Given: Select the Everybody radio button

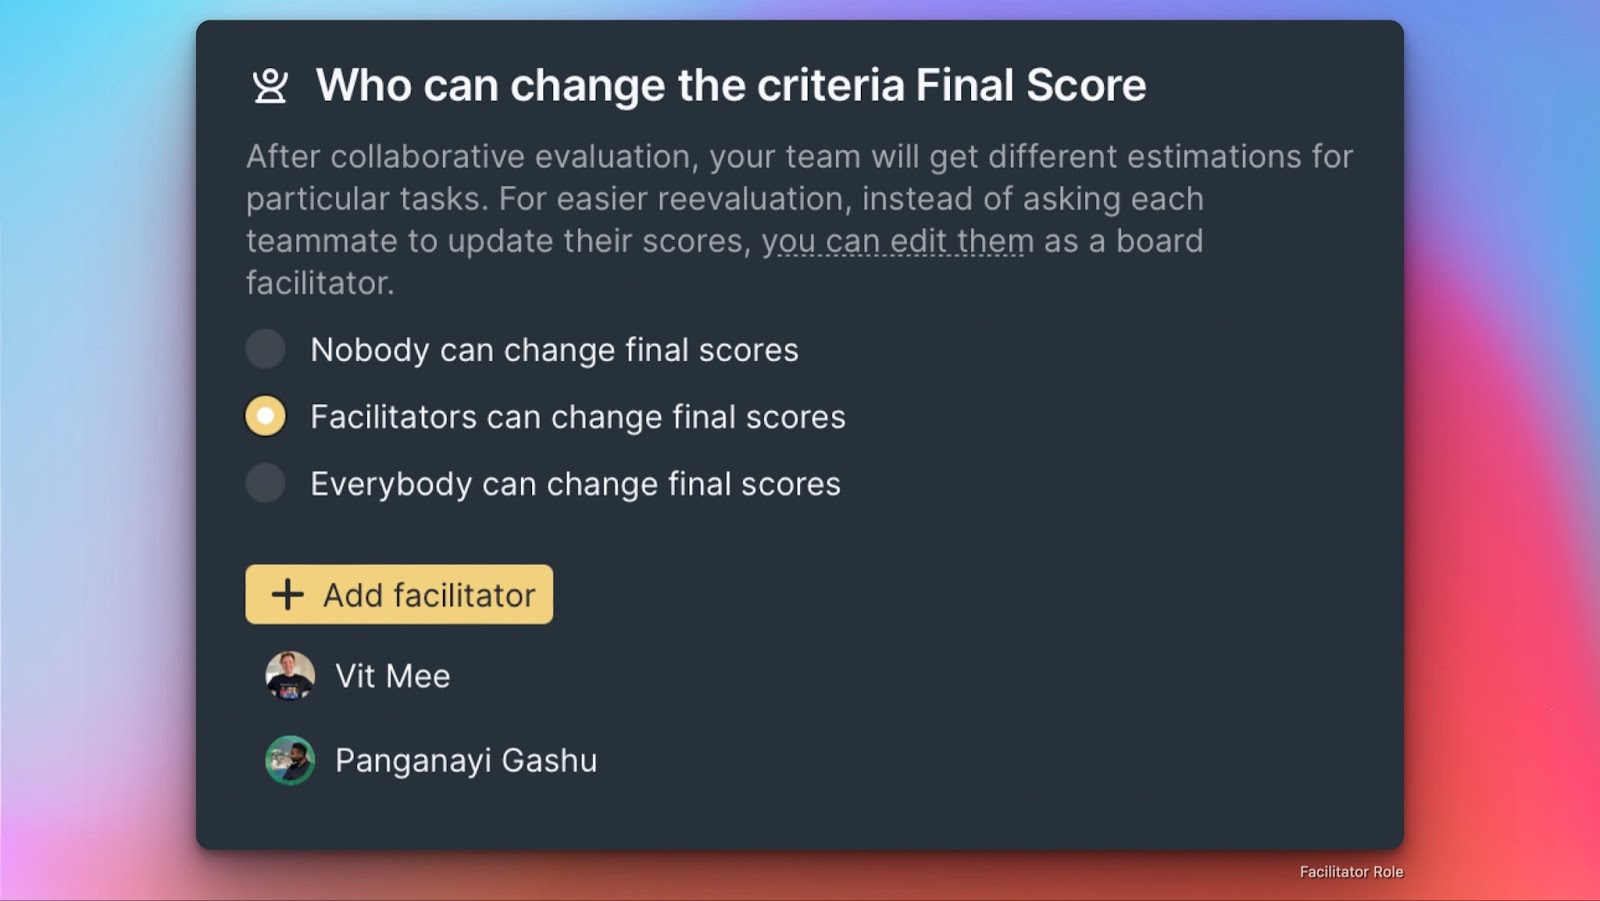Looking at the screenshot, I should tap(266, 483).
